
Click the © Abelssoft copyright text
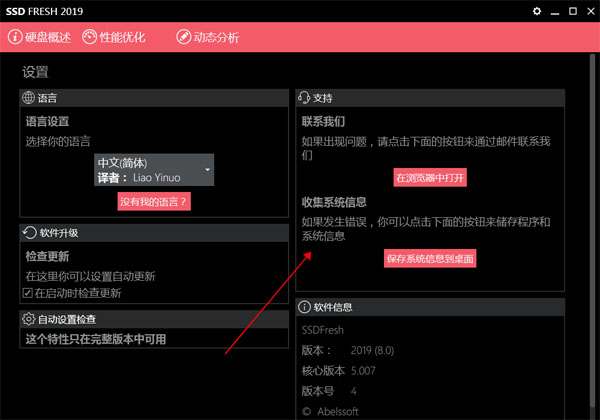tap(330, 411)
